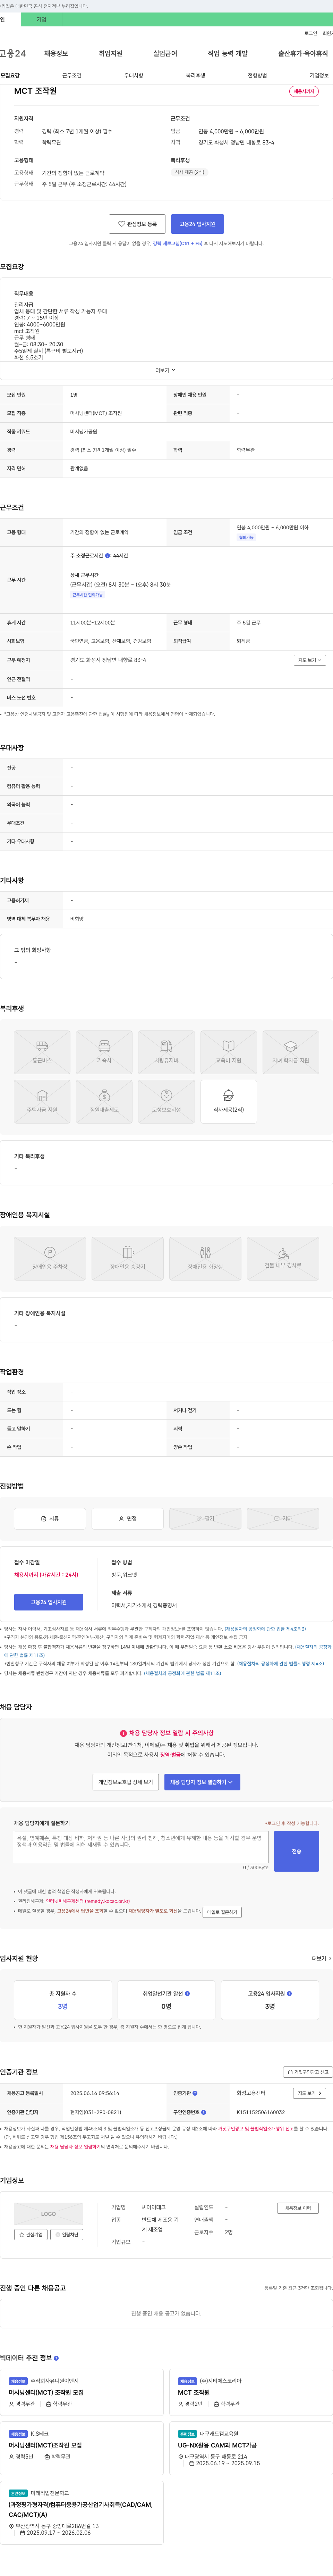Expand 채용 담당자 정보 열람하기
333x2576 pixels.
(x=202, y=1782)
